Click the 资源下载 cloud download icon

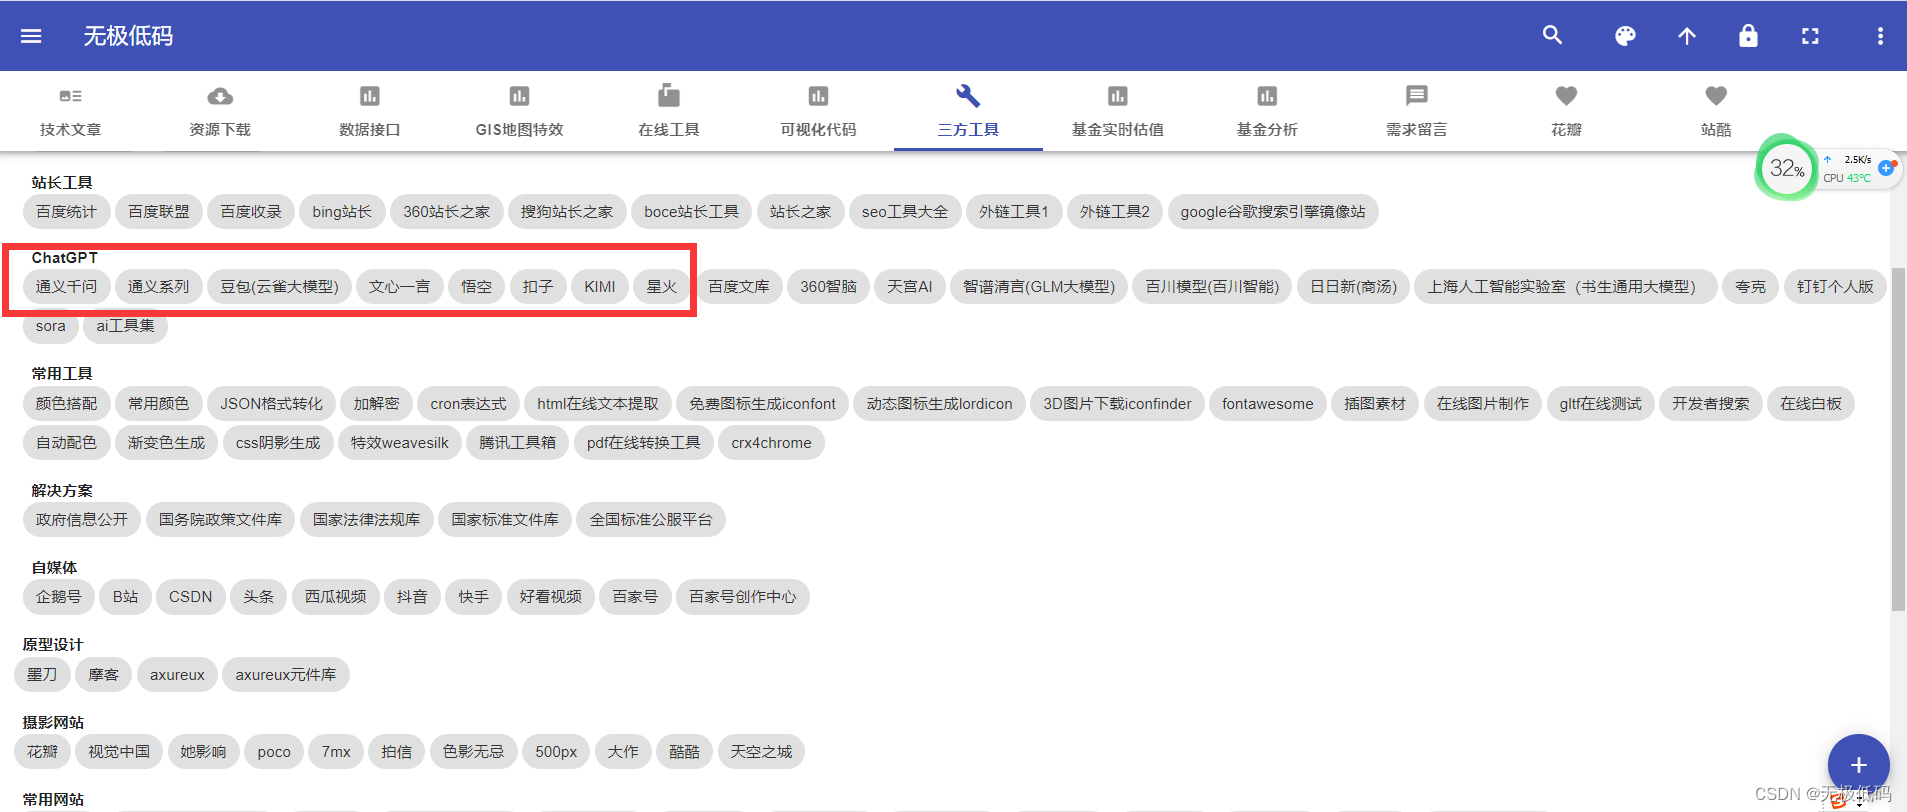pyautogui.click(x=220, y=96)
